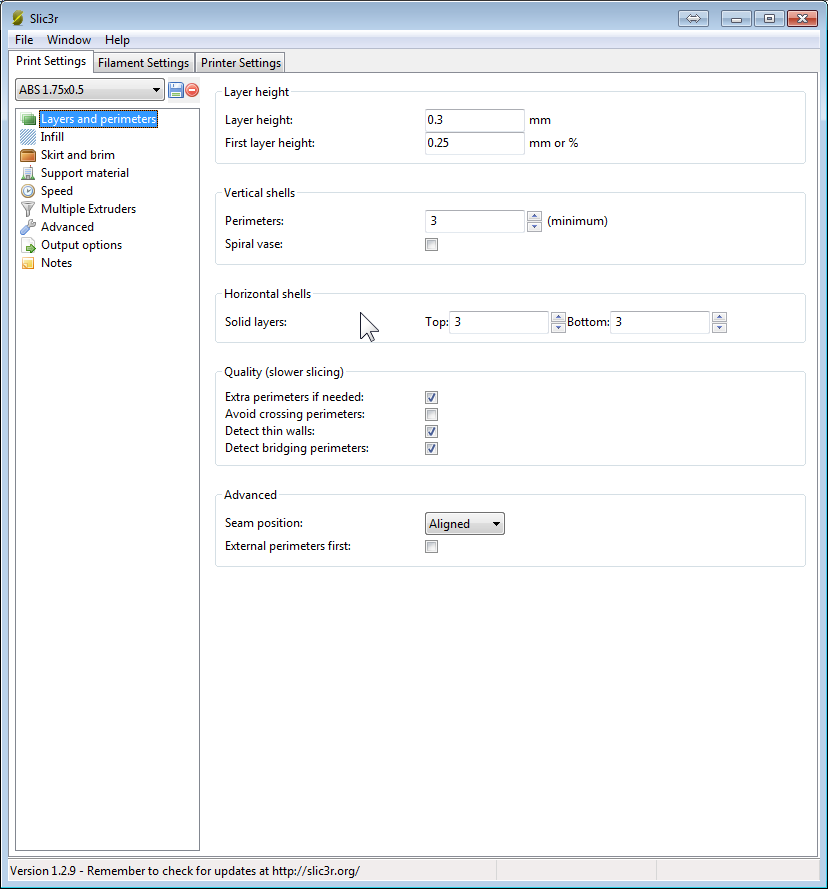Open the Window menu
This screenshot has height=889, width=828.
[69, 40]
